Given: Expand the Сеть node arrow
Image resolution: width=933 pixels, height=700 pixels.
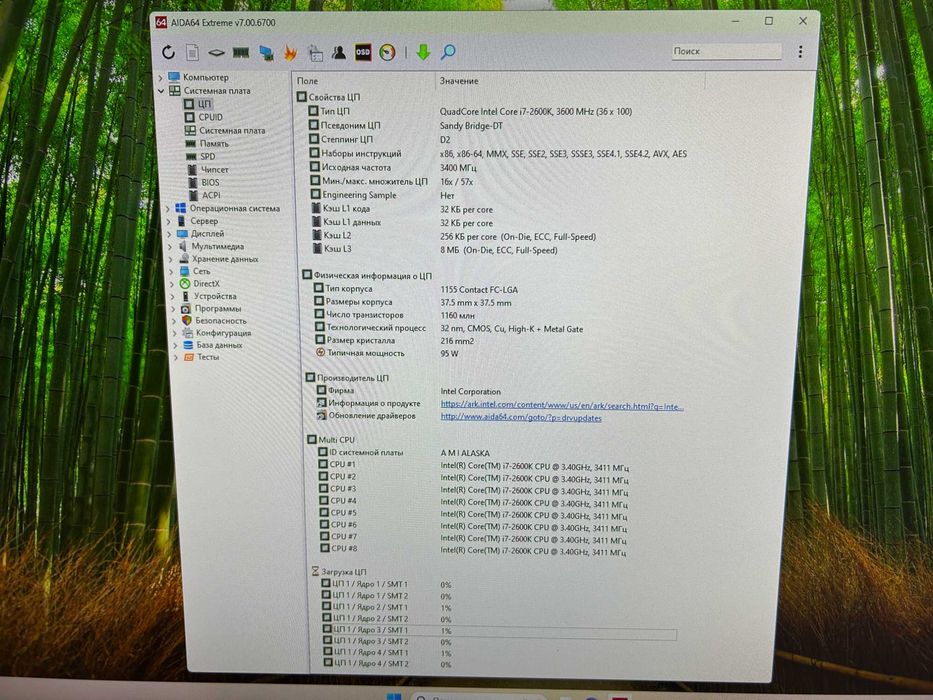Looking at the screenshot, I should click(172, 271).
